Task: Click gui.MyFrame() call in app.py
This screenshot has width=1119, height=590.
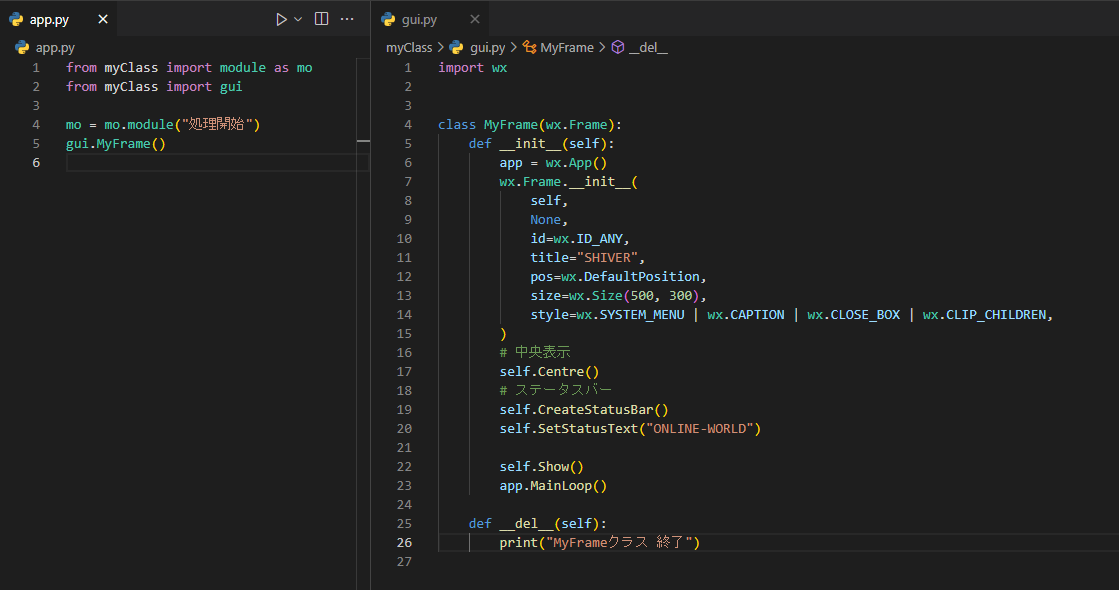Action: 116,143
